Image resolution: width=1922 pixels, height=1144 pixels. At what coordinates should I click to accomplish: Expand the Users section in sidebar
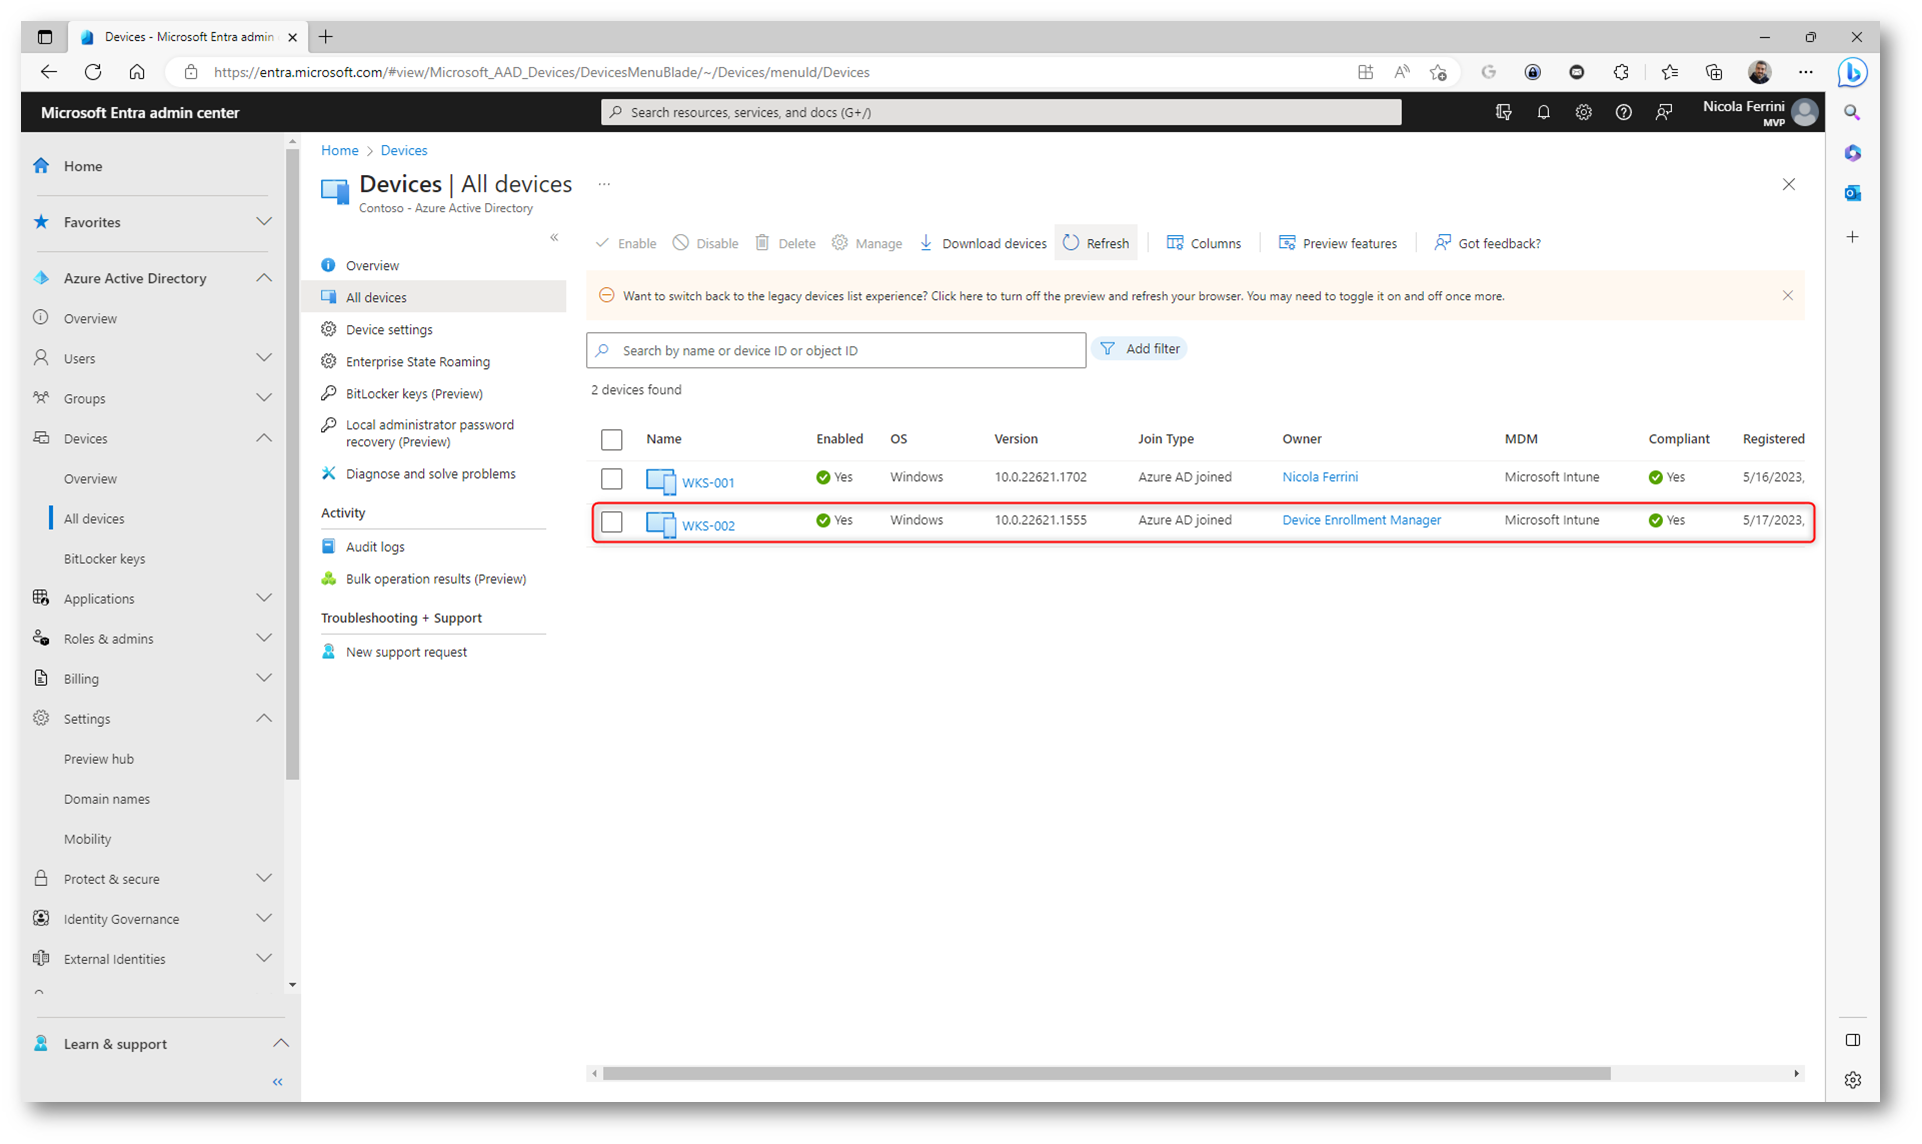[x=263, y=358]
